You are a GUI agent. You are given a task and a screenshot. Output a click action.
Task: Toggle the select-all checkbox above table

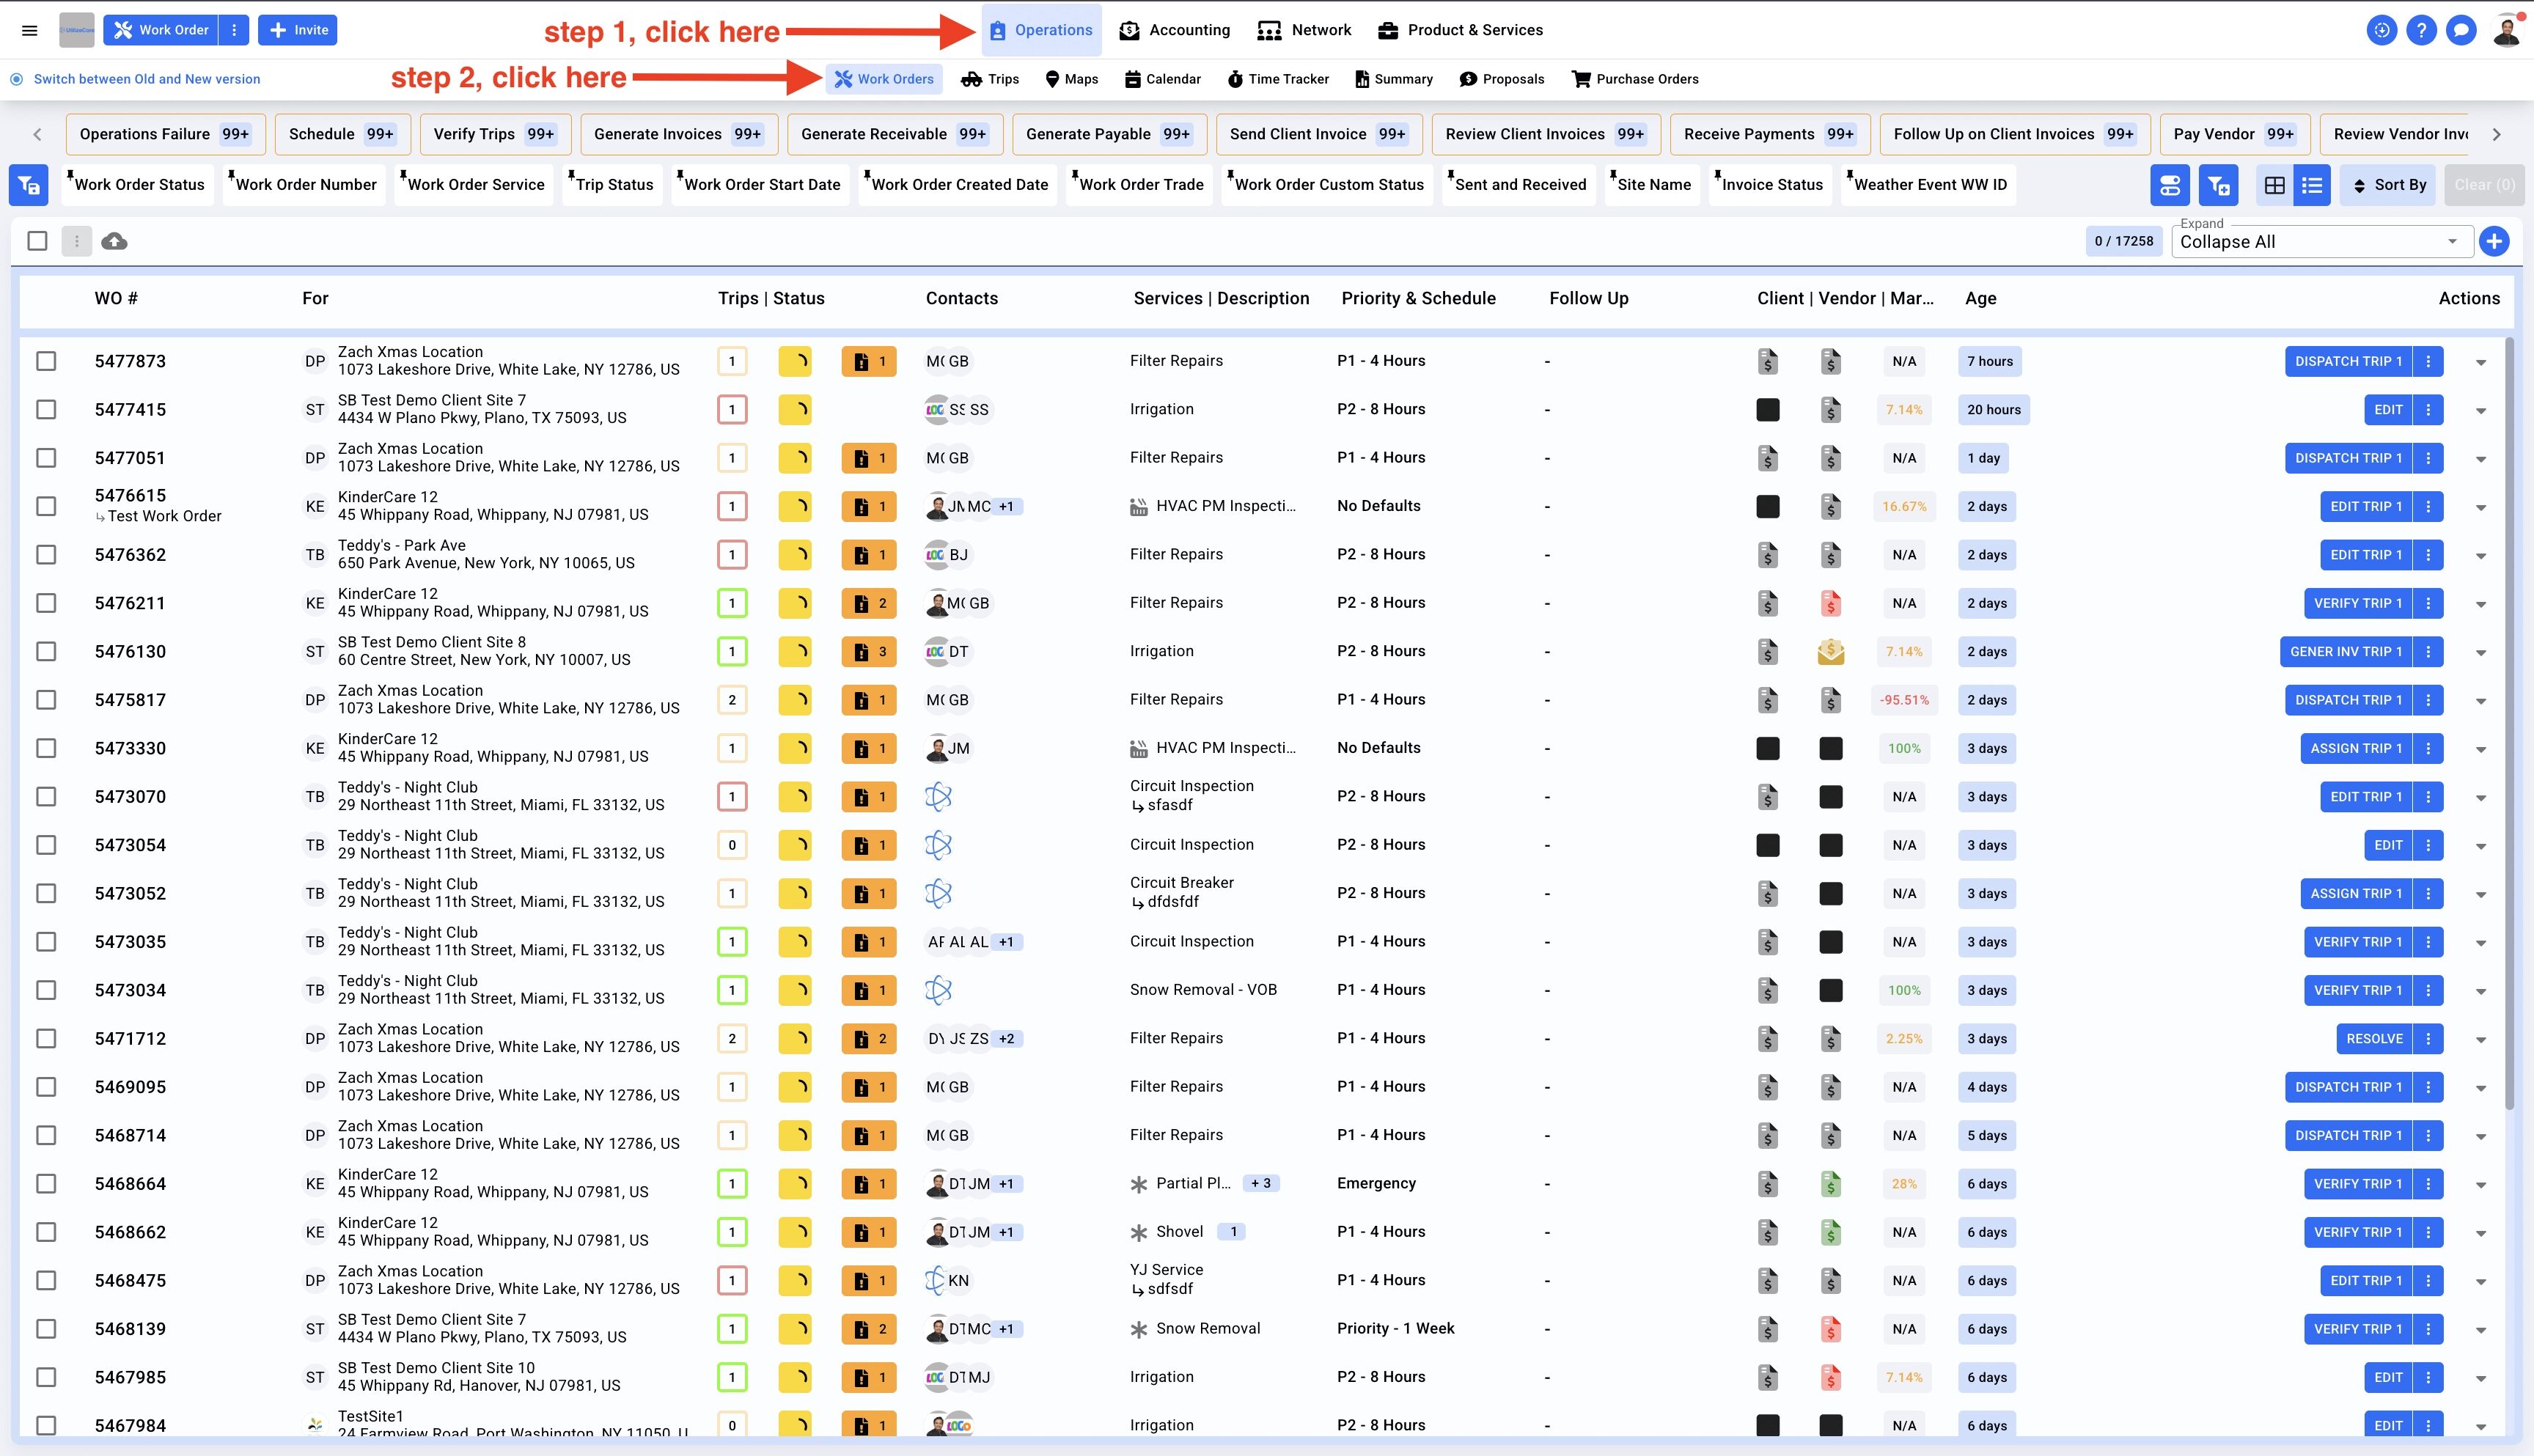point(38,241)
